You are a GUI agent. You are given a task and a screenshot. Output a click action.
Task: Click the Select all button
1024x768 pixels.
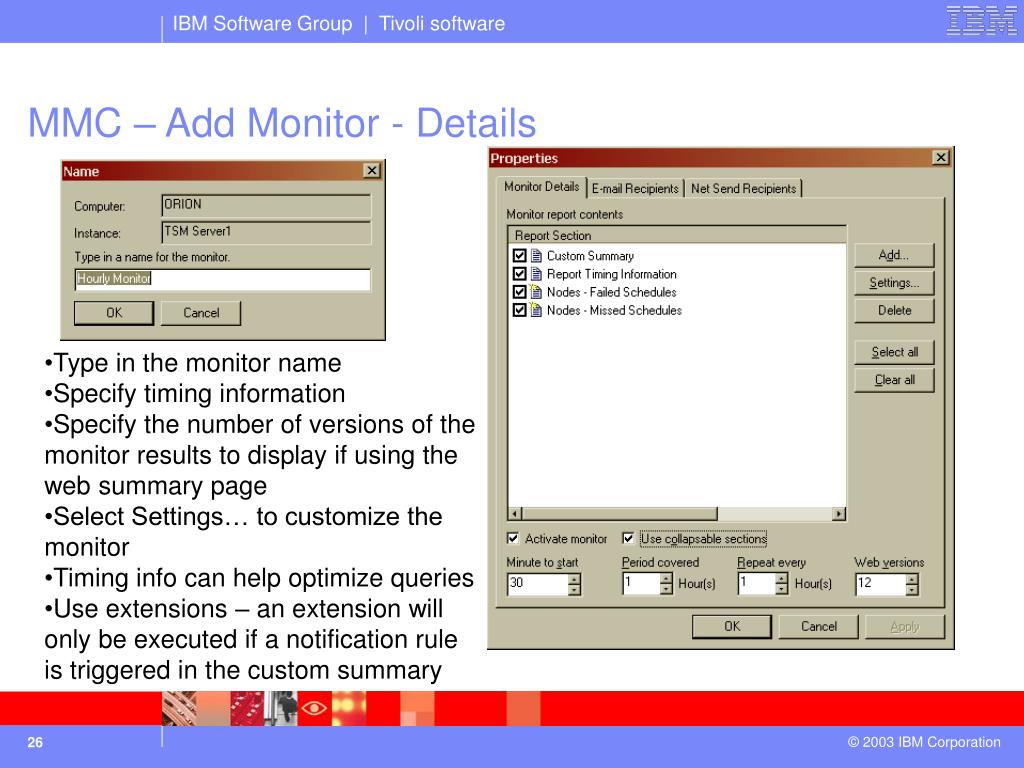pyautogui.click(x=894, y=352)
